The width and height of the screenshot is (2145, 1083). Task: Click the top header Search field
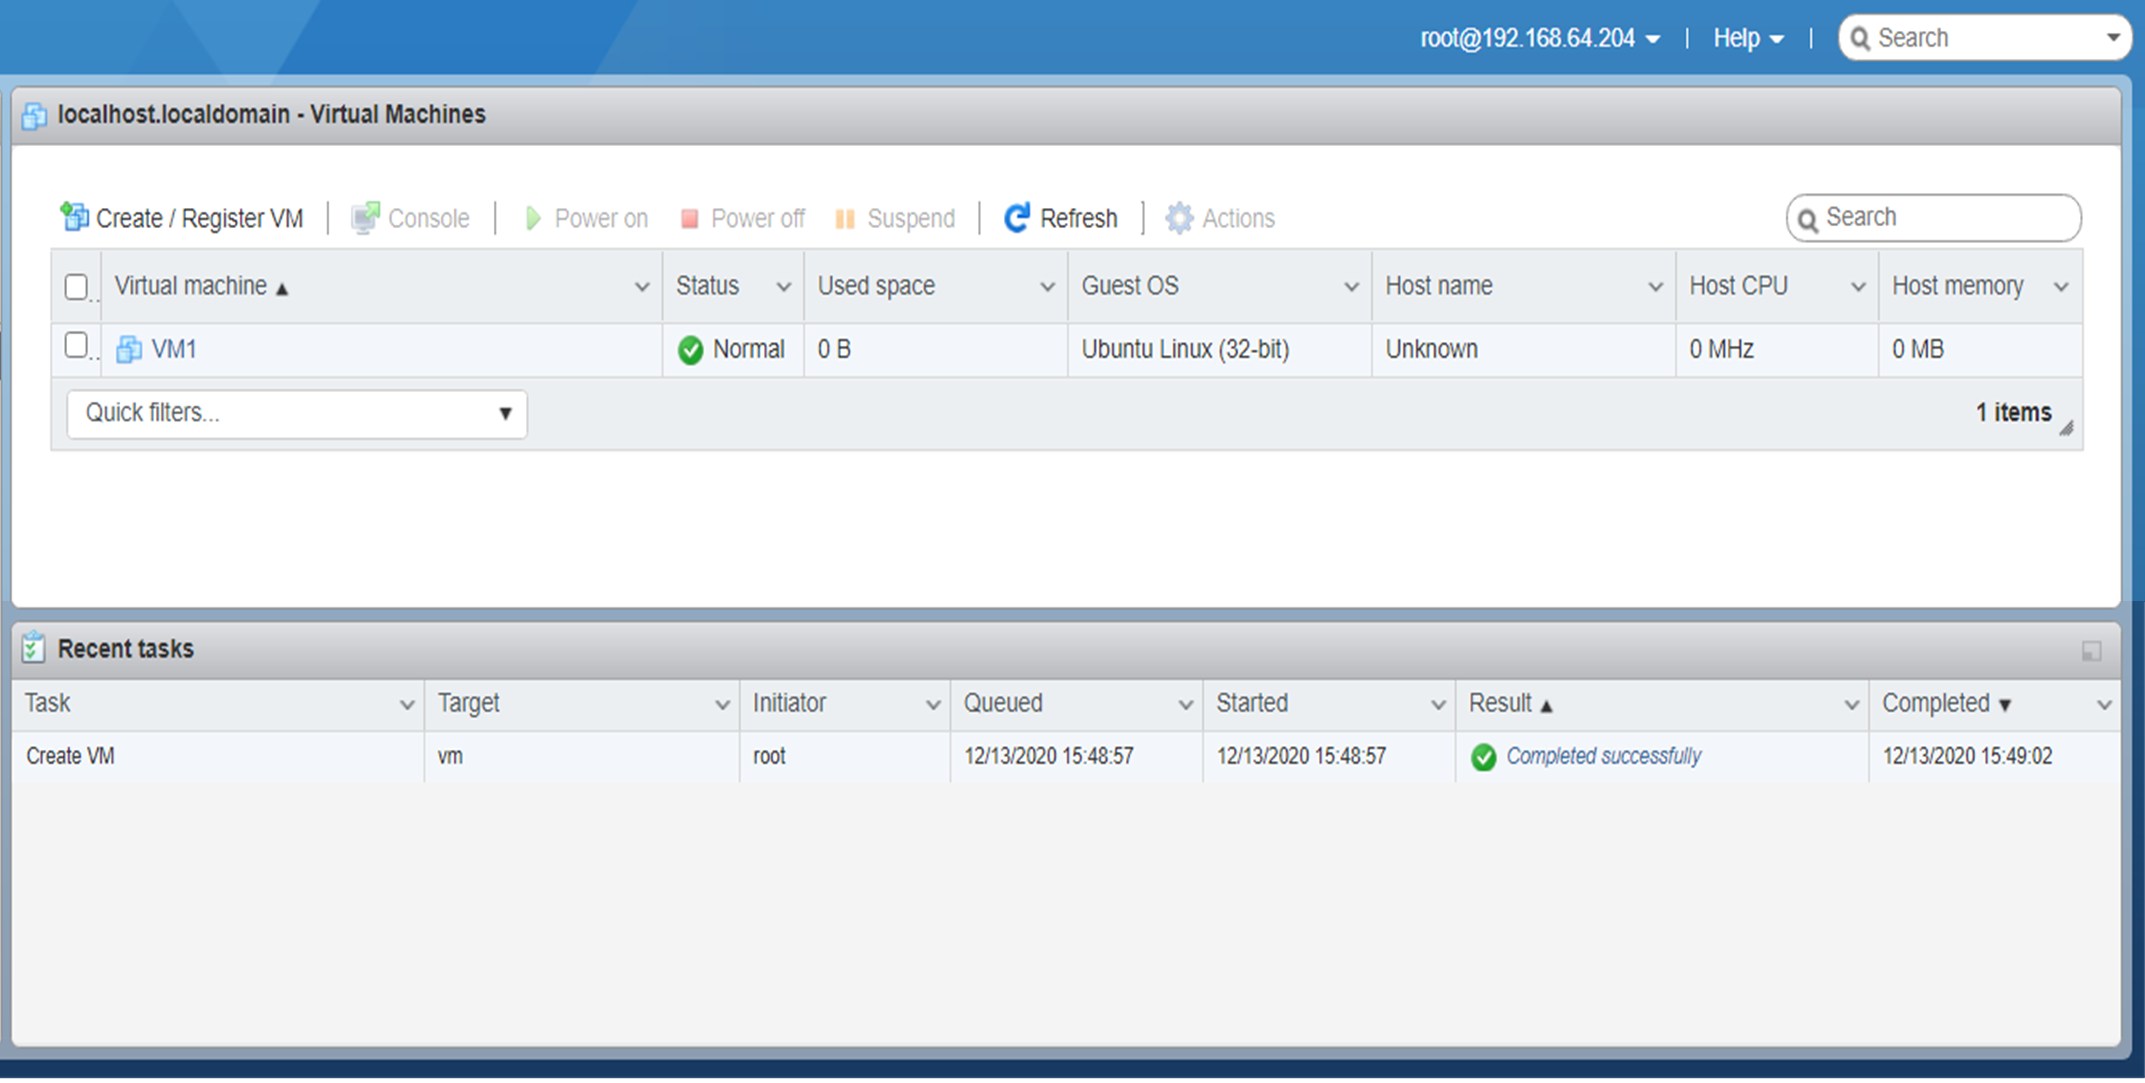pos(1985,38)
